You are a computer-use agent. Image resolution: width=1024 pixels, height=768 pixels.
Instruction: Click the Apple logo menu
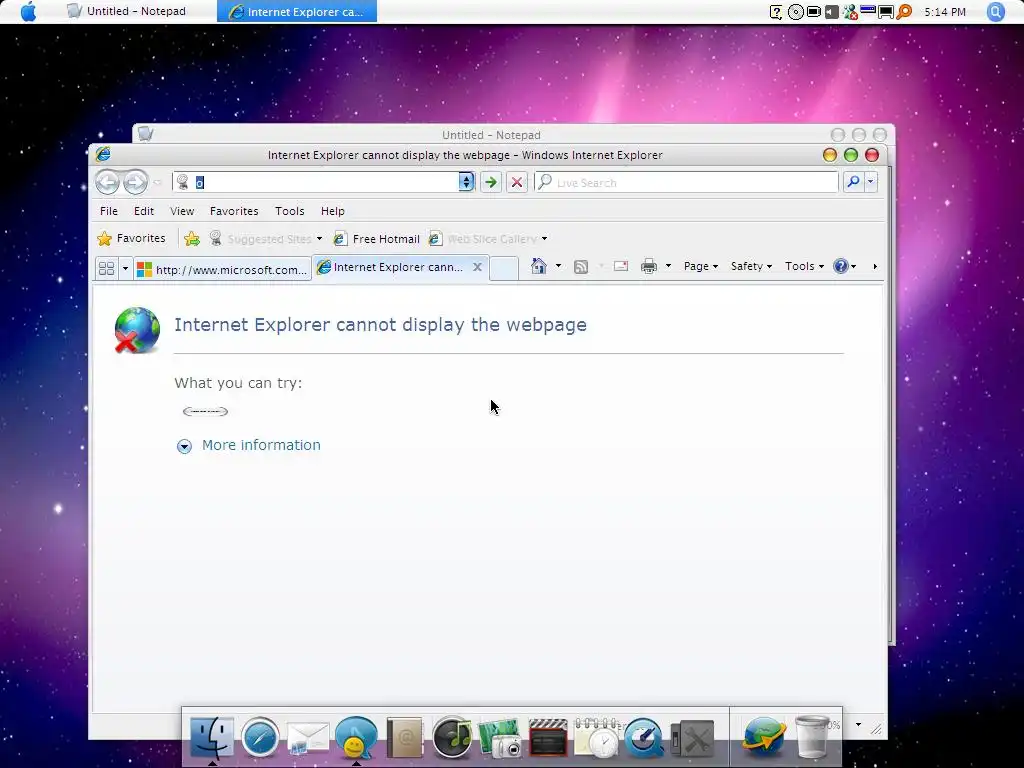(28, 11)
